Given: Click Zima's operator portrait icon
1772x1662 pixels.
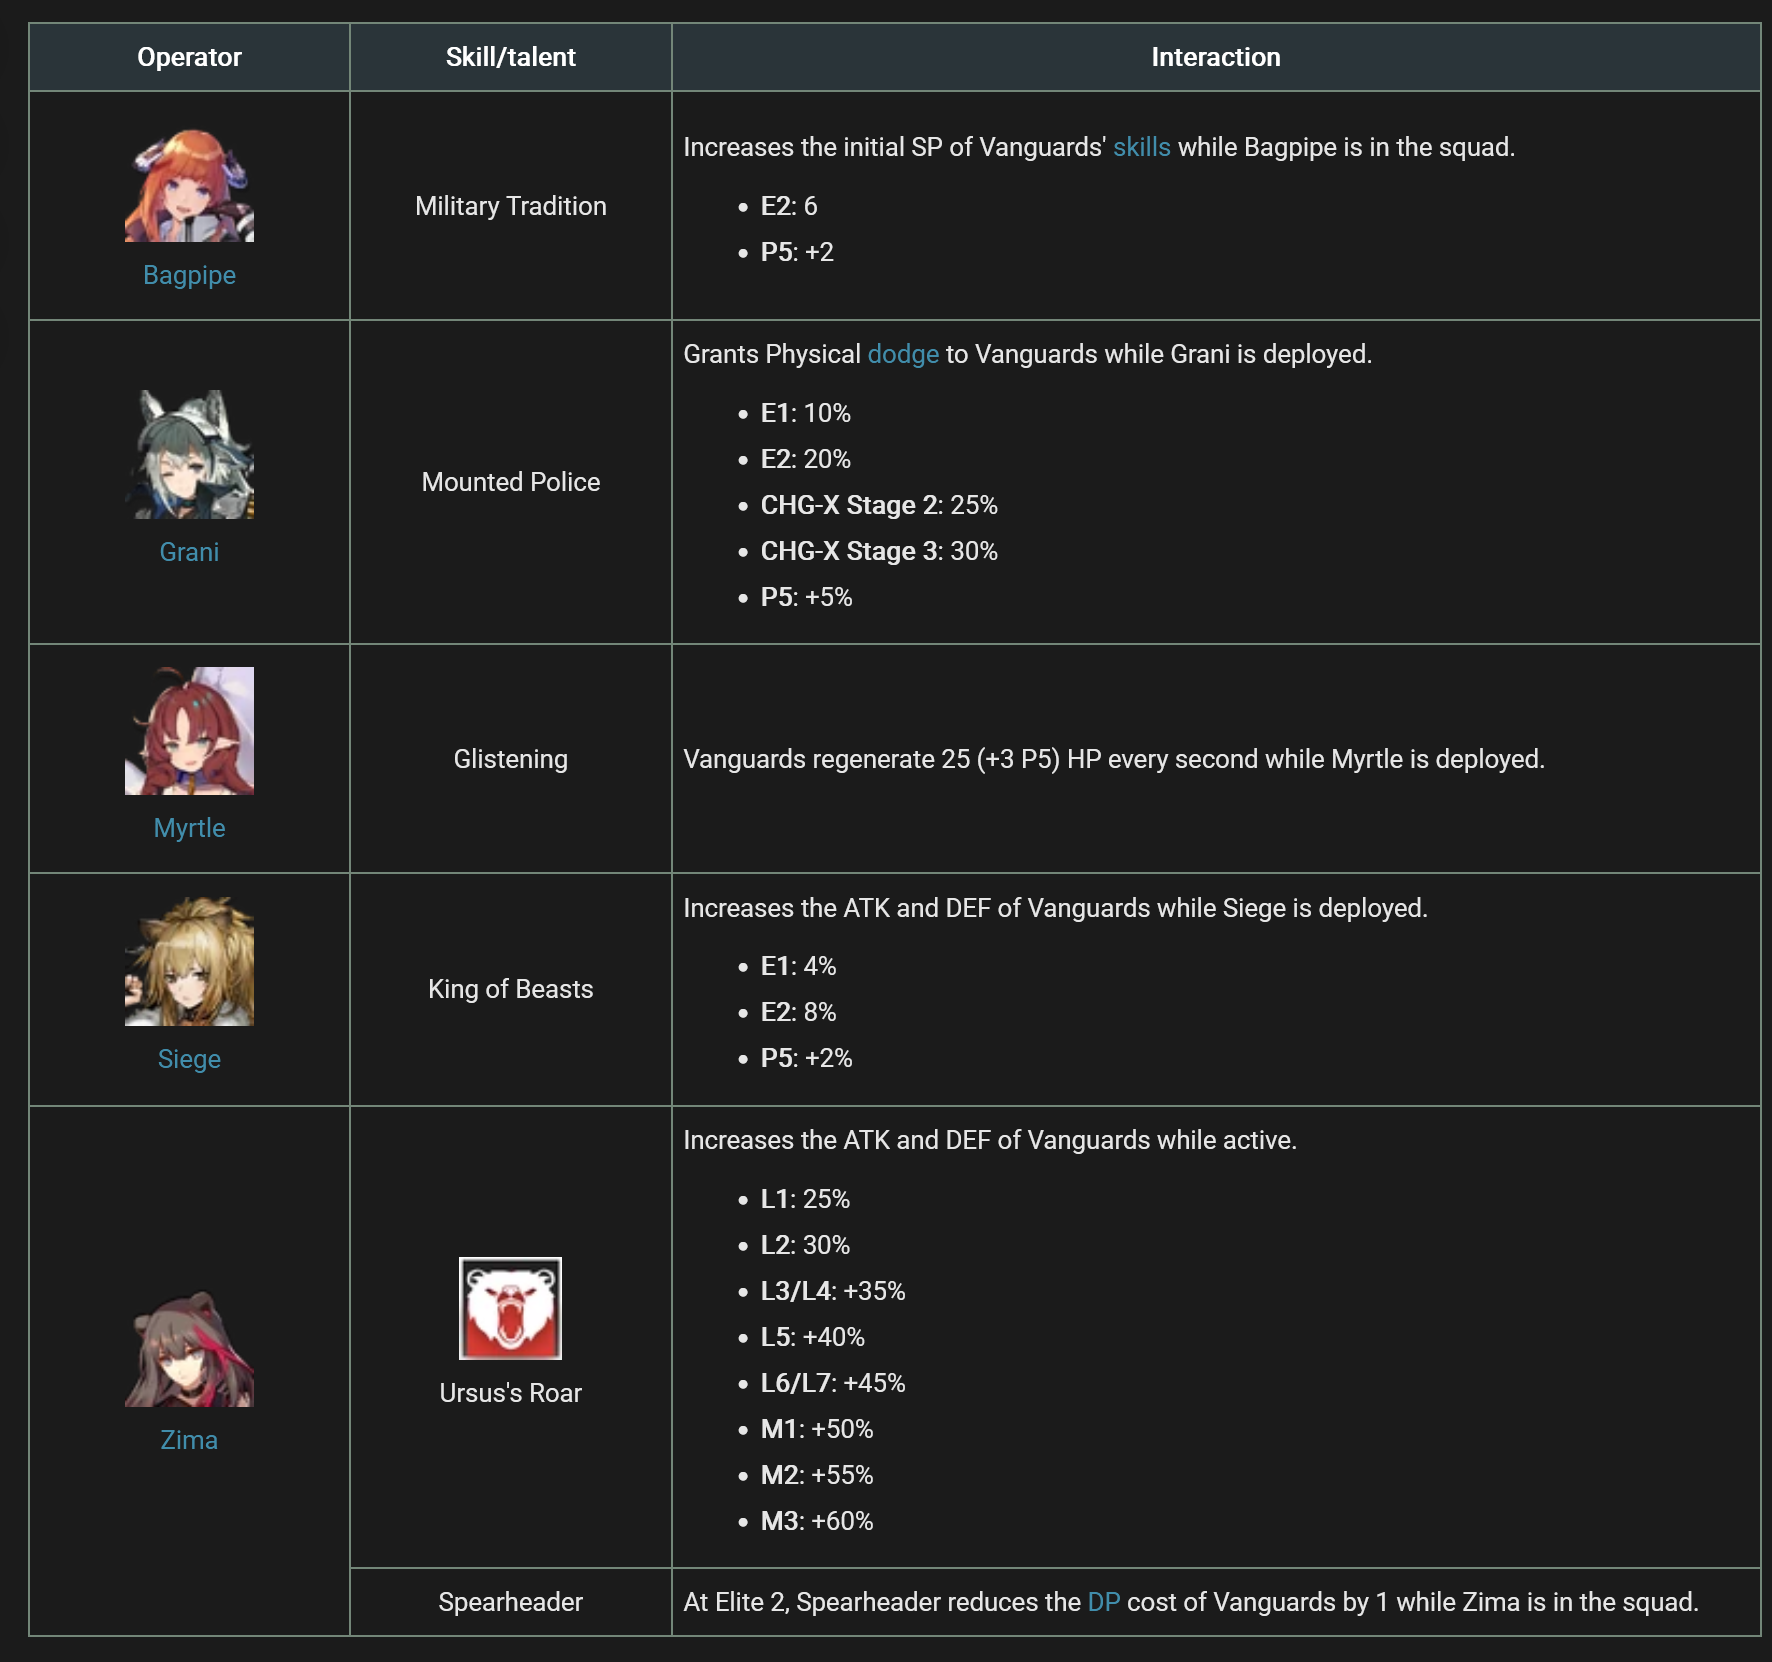Looking at the screenshot, I should pyautogui.click(x=189, y=1347).
